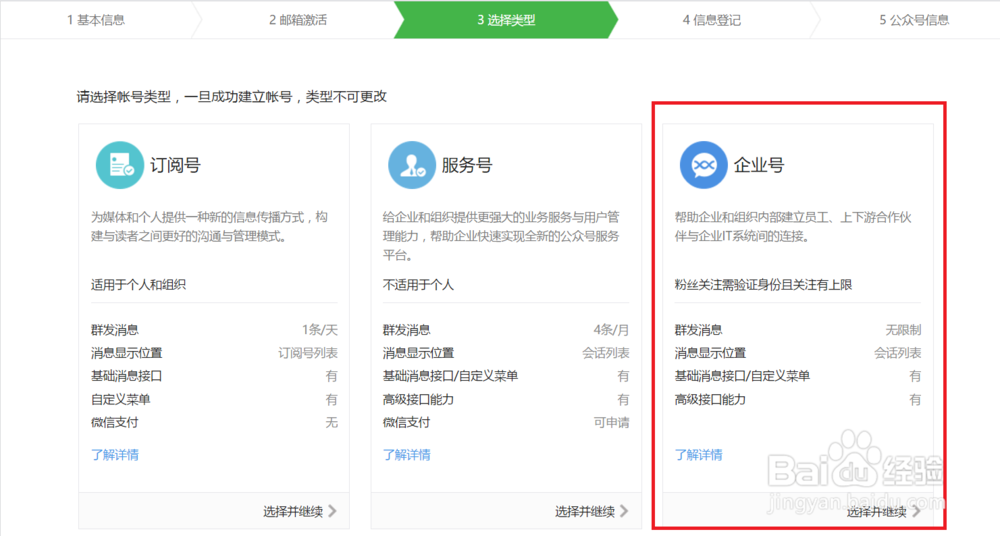Viewport: 1000px width, 536px height.
Task: Open 了解详情 link in 企业号 card
Action: pyautogui.click(x=699, y=455)
